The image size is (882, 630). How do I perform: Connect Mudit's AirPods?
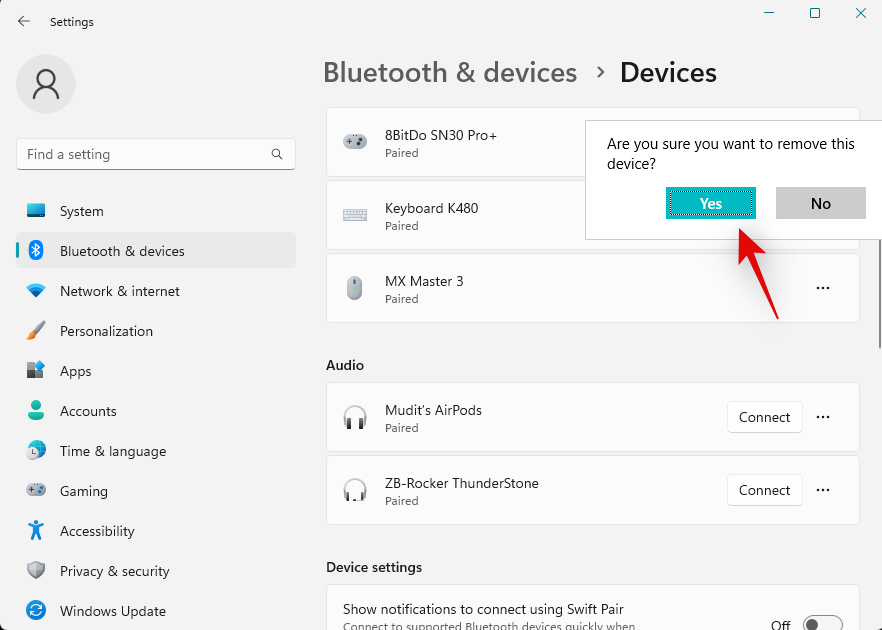[764, 417]
